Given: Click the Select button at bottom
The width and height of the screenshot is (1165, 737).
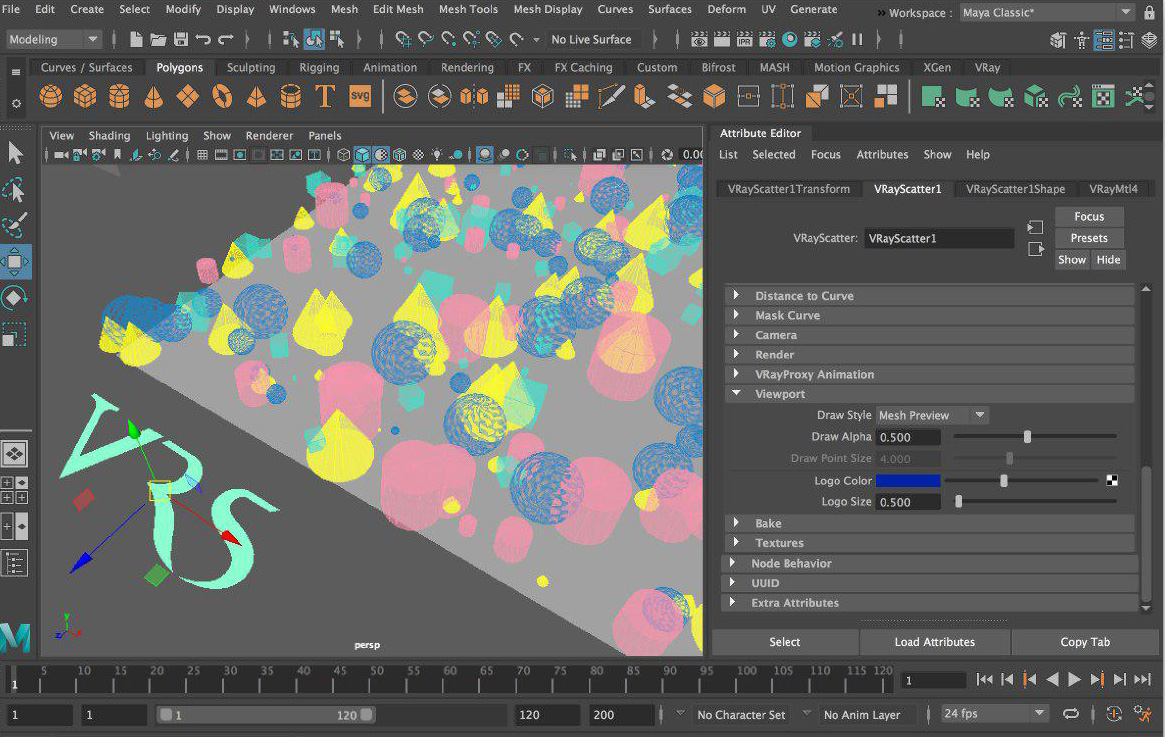Looking at the screenshot, I should point(785,642).
